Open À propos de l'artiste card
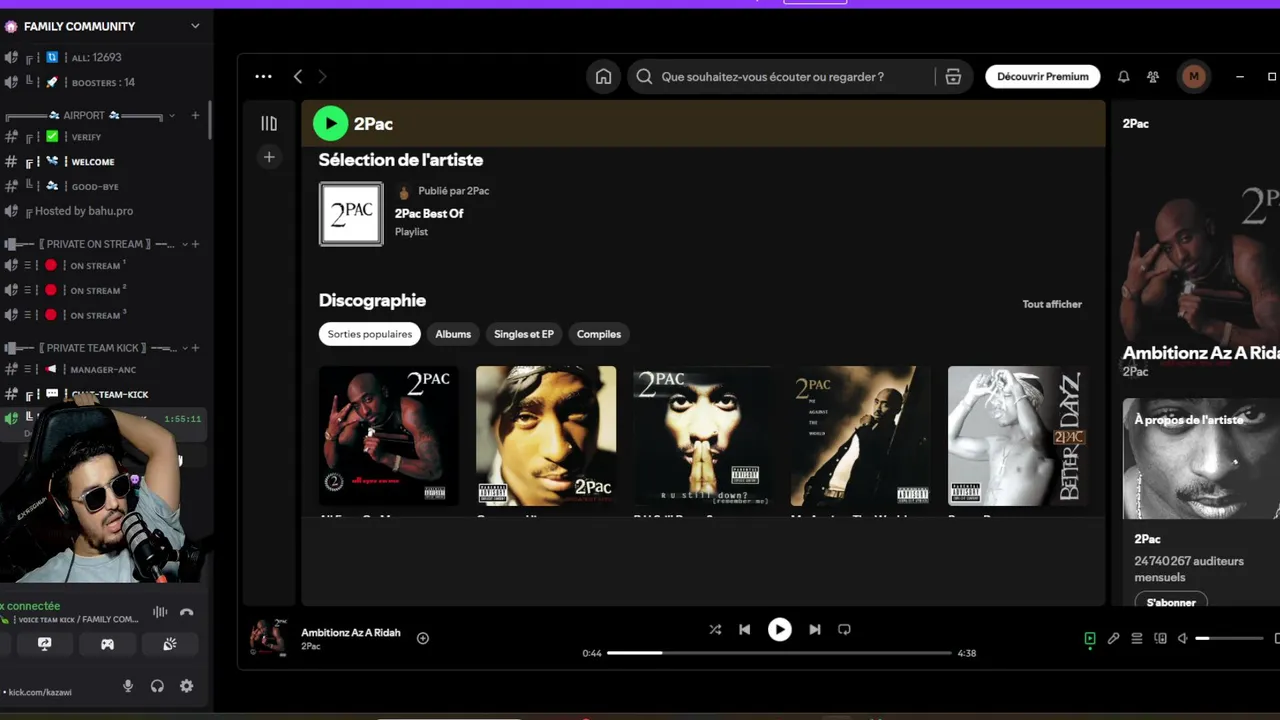 (x=1201, y=501)
